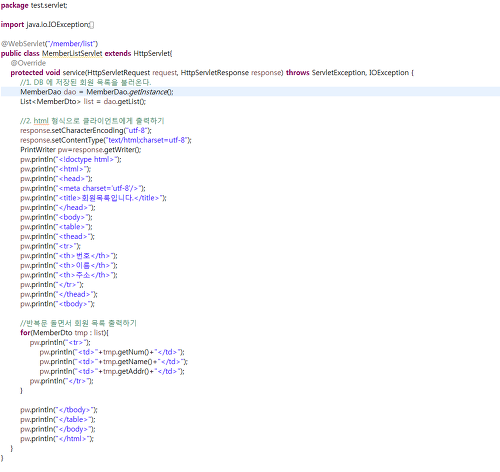
Task: Click the response.setContentType line
Action: point(106,140)
